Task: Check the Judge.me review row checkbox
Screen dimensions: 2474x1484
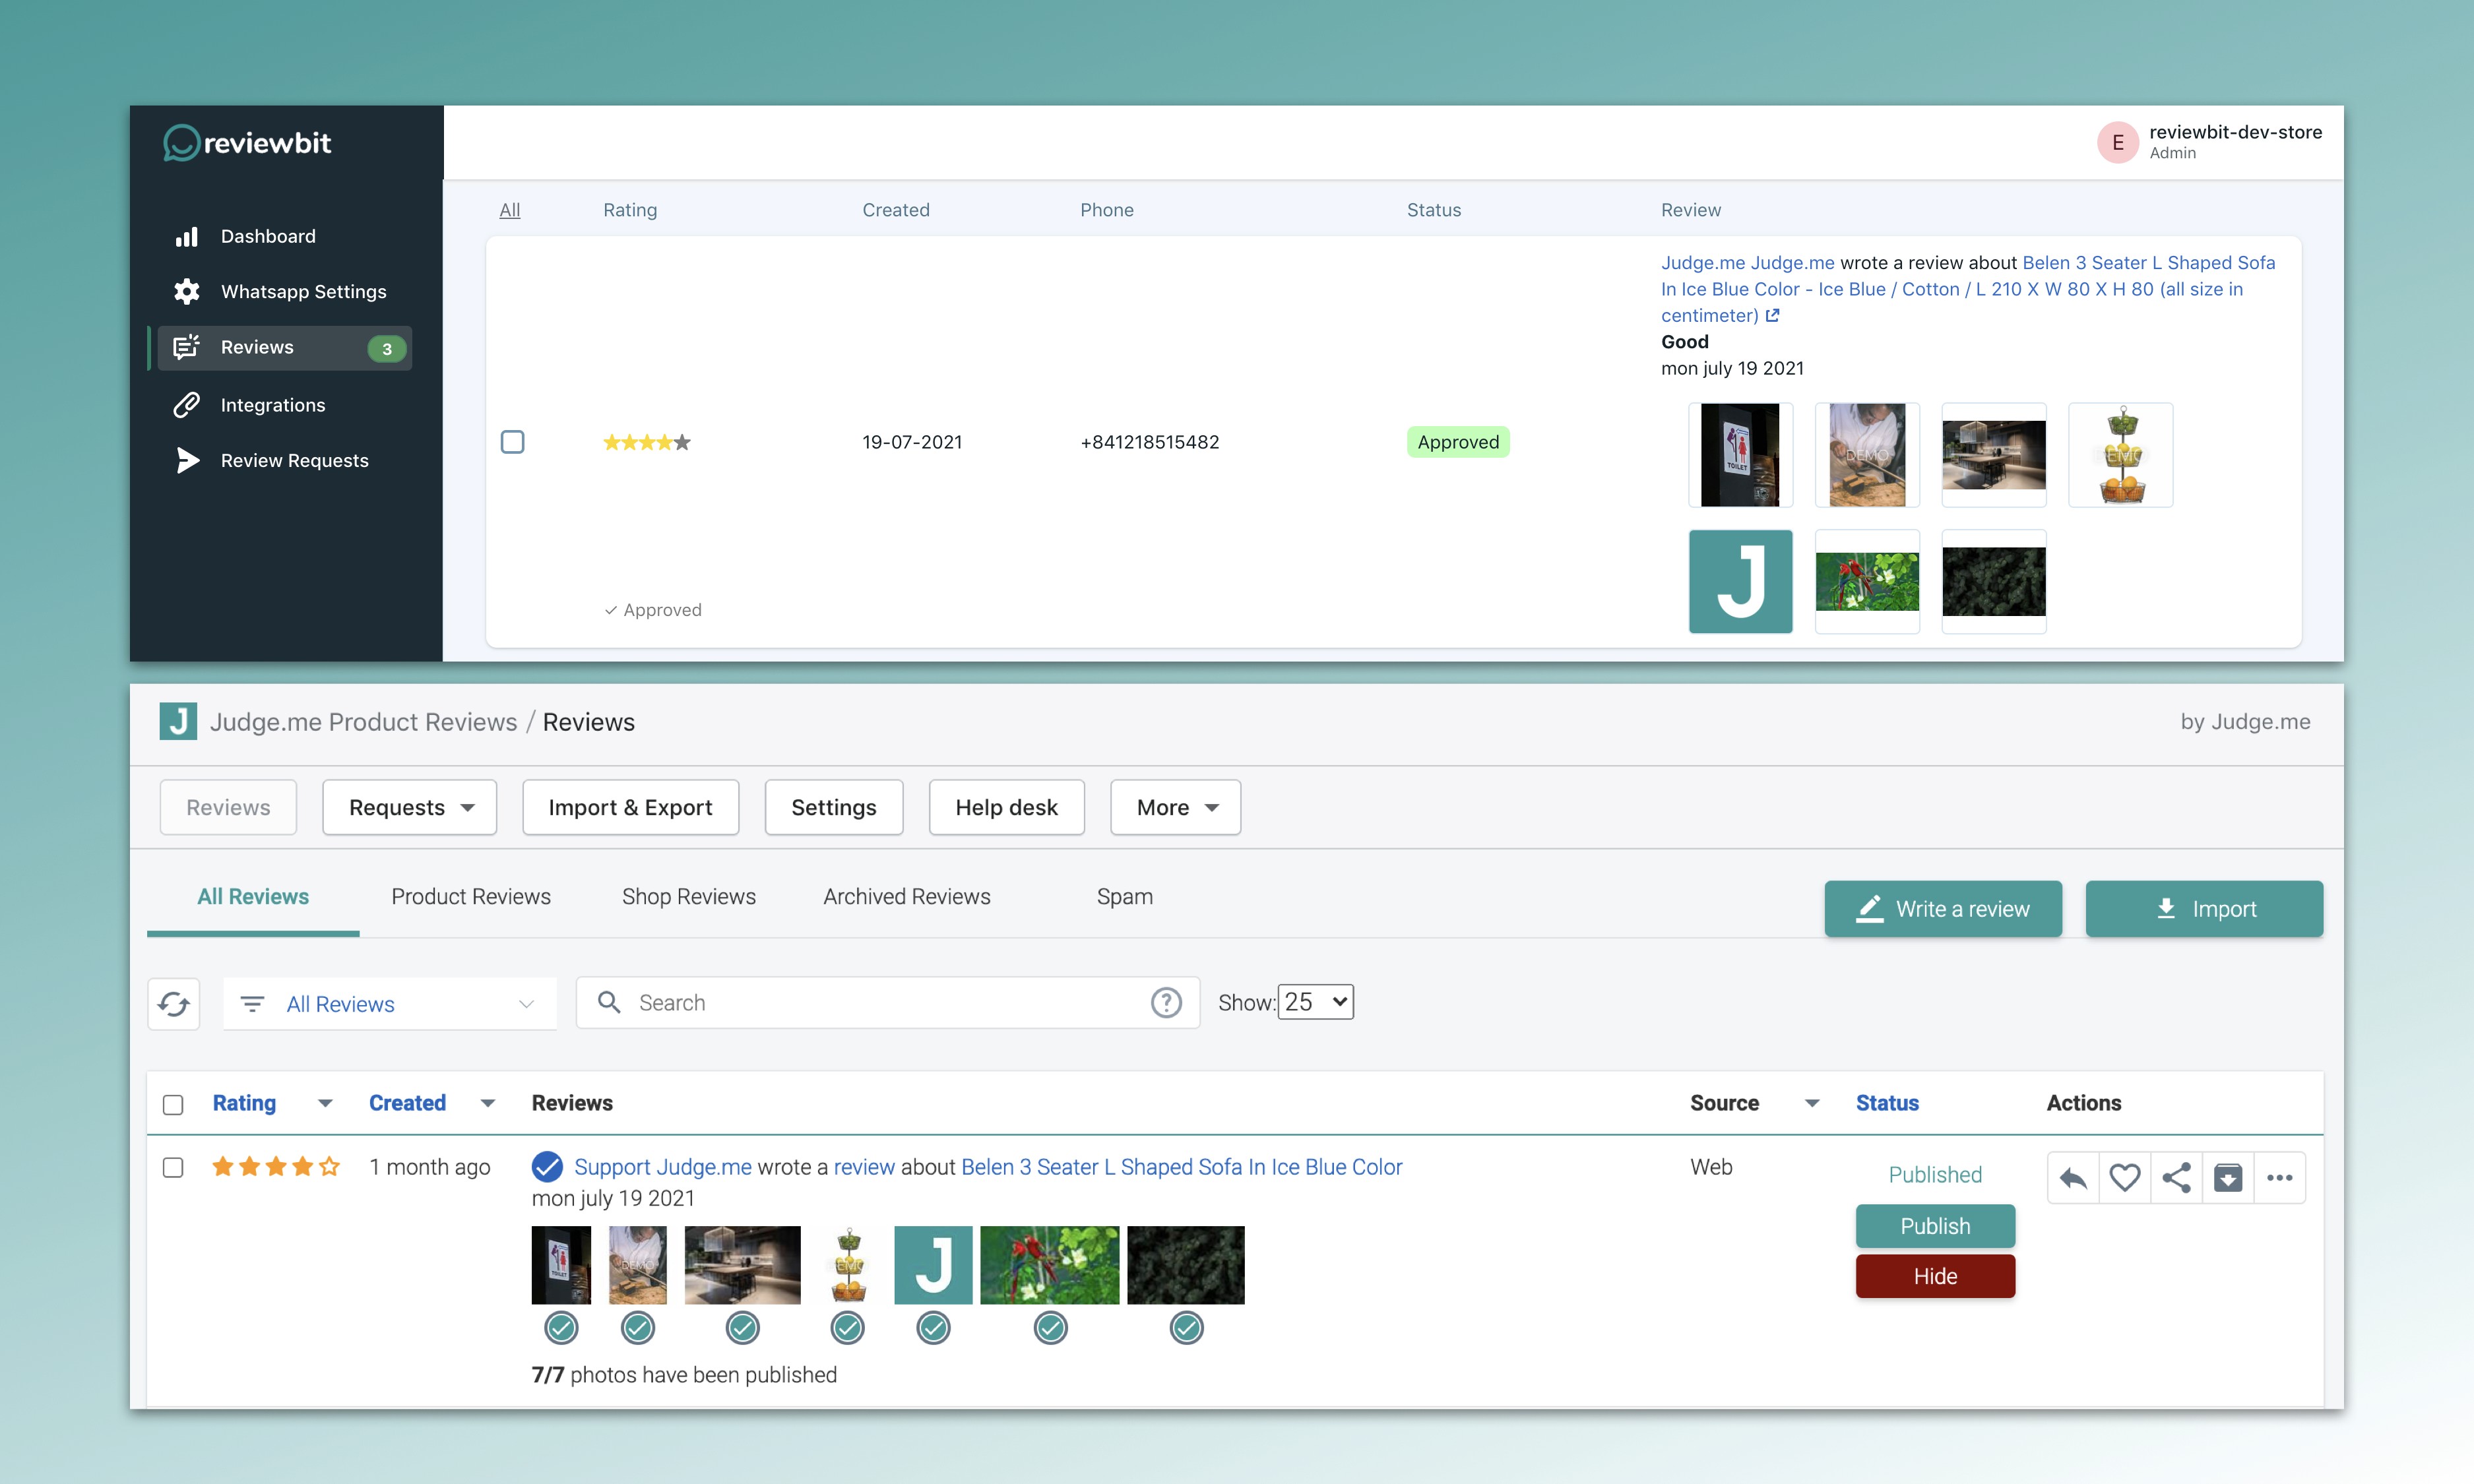Action: 173,1167
